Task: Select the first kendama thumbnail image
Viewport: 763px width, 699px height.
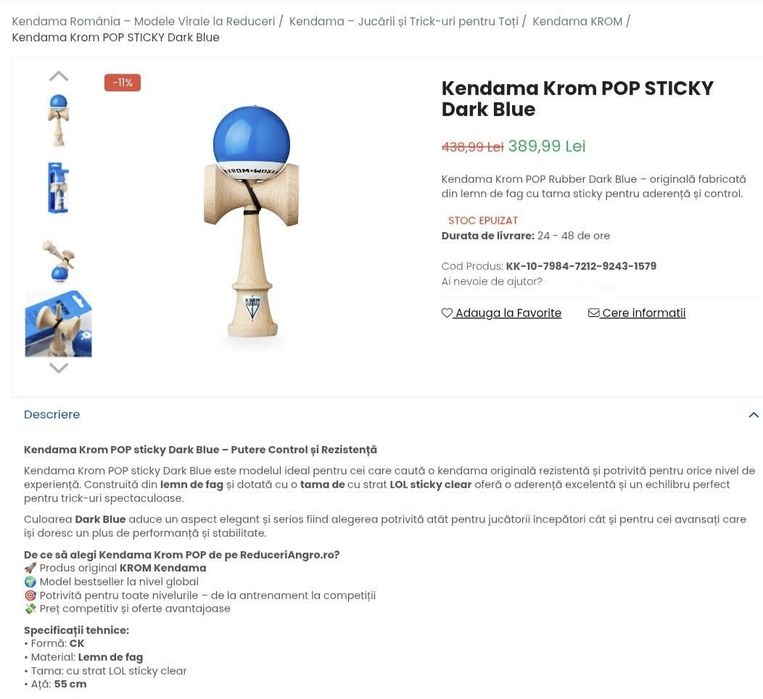Action: point(58,121)
